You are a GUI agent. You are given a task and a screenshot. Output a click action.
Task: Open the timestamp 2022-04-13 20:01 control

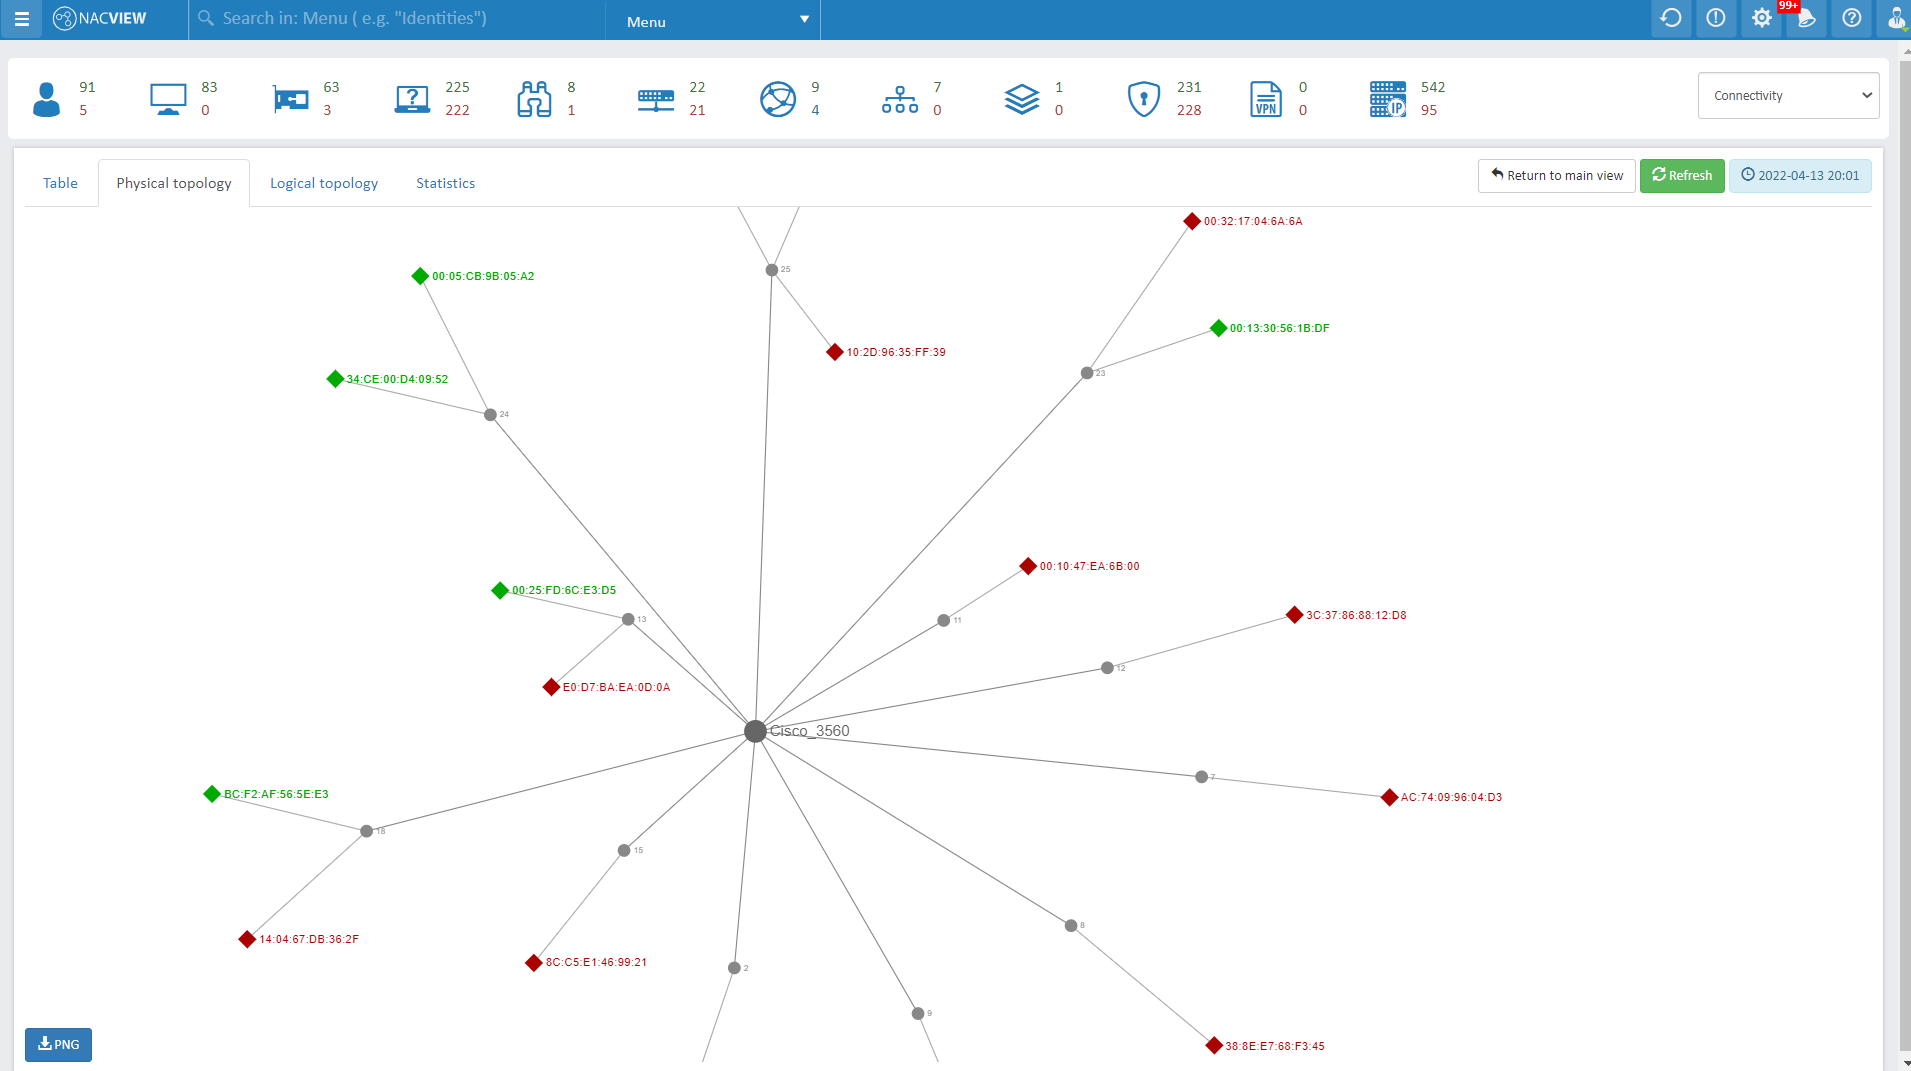(x=1799, y=175)
